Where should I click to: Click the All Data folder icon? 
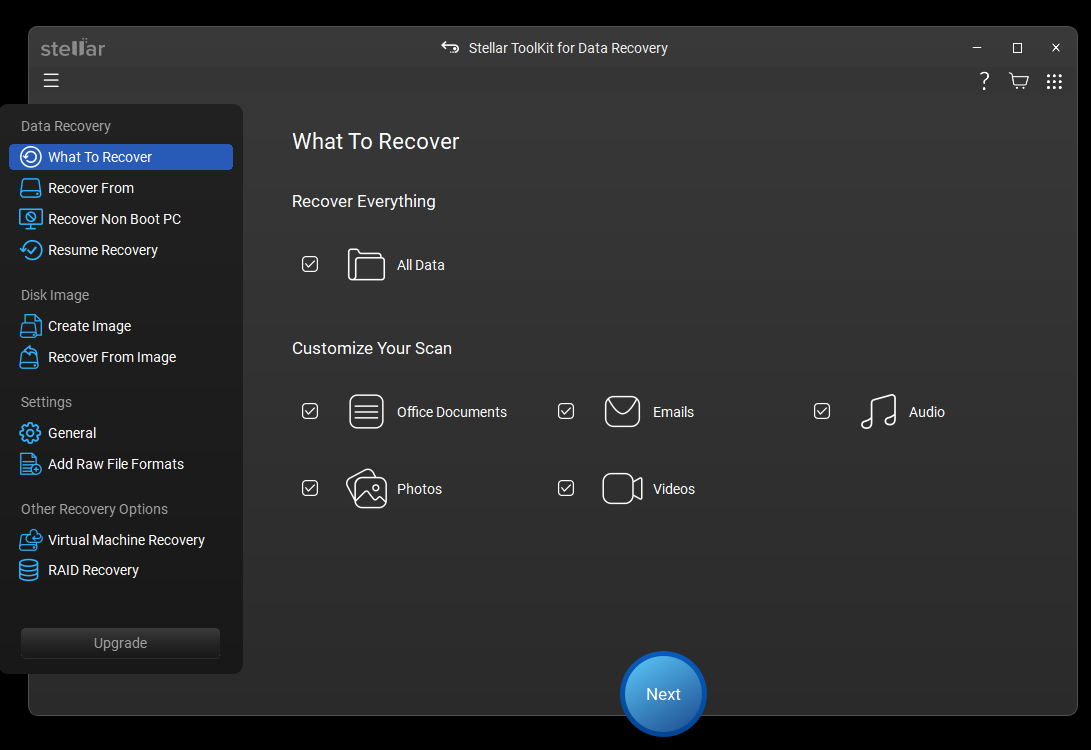tap(366, 264)
